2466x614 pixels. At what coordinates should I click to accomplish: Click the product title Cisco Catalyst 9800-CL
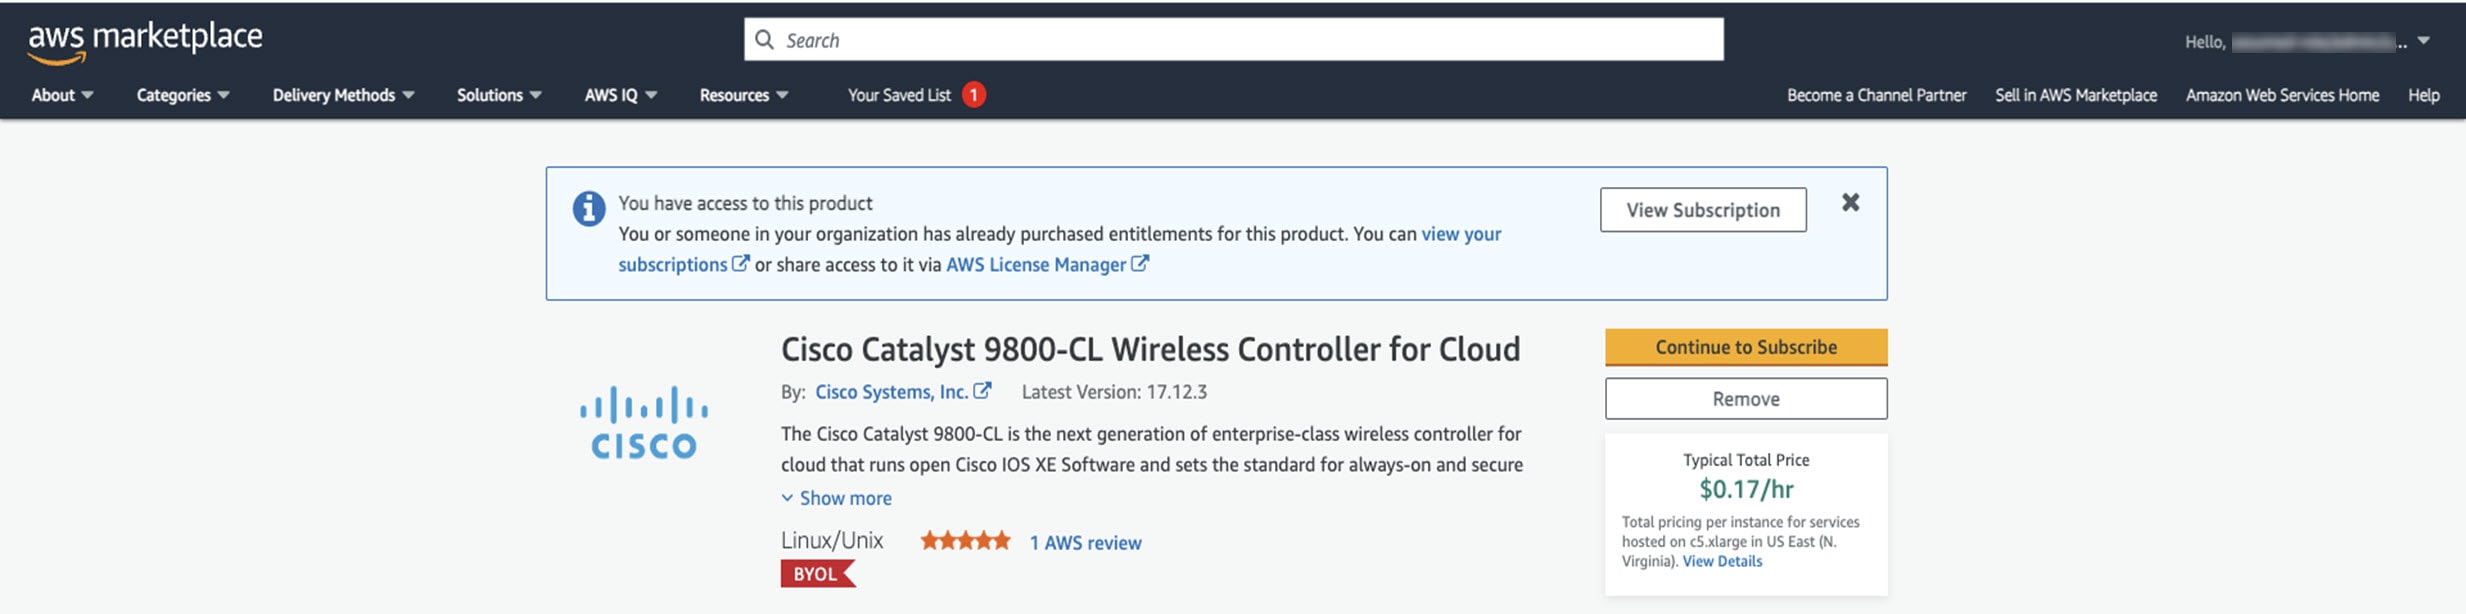[x=1150, y=349]
